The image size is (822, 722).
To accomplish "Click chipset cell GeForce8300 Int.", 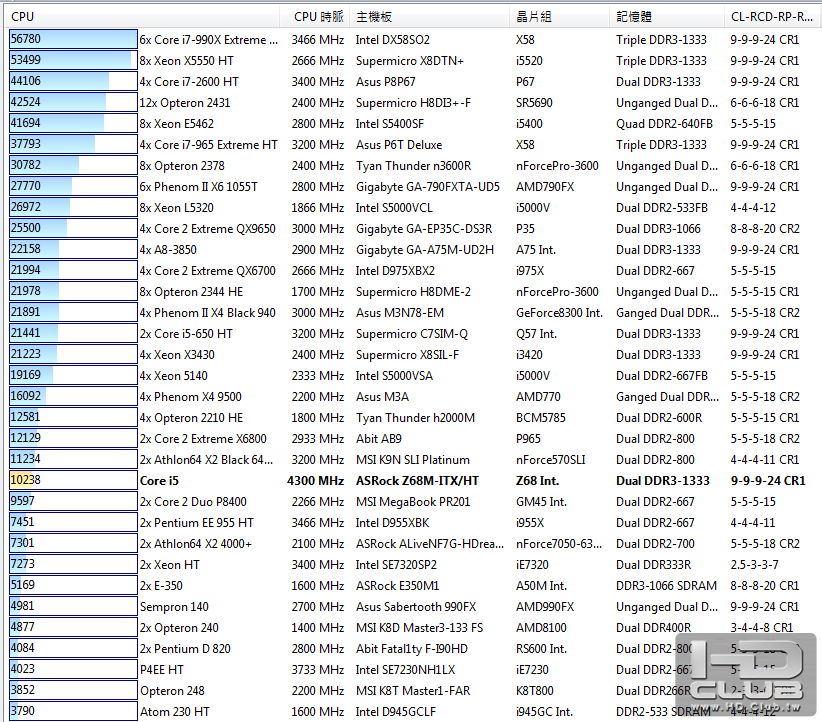I will (559, 313).
